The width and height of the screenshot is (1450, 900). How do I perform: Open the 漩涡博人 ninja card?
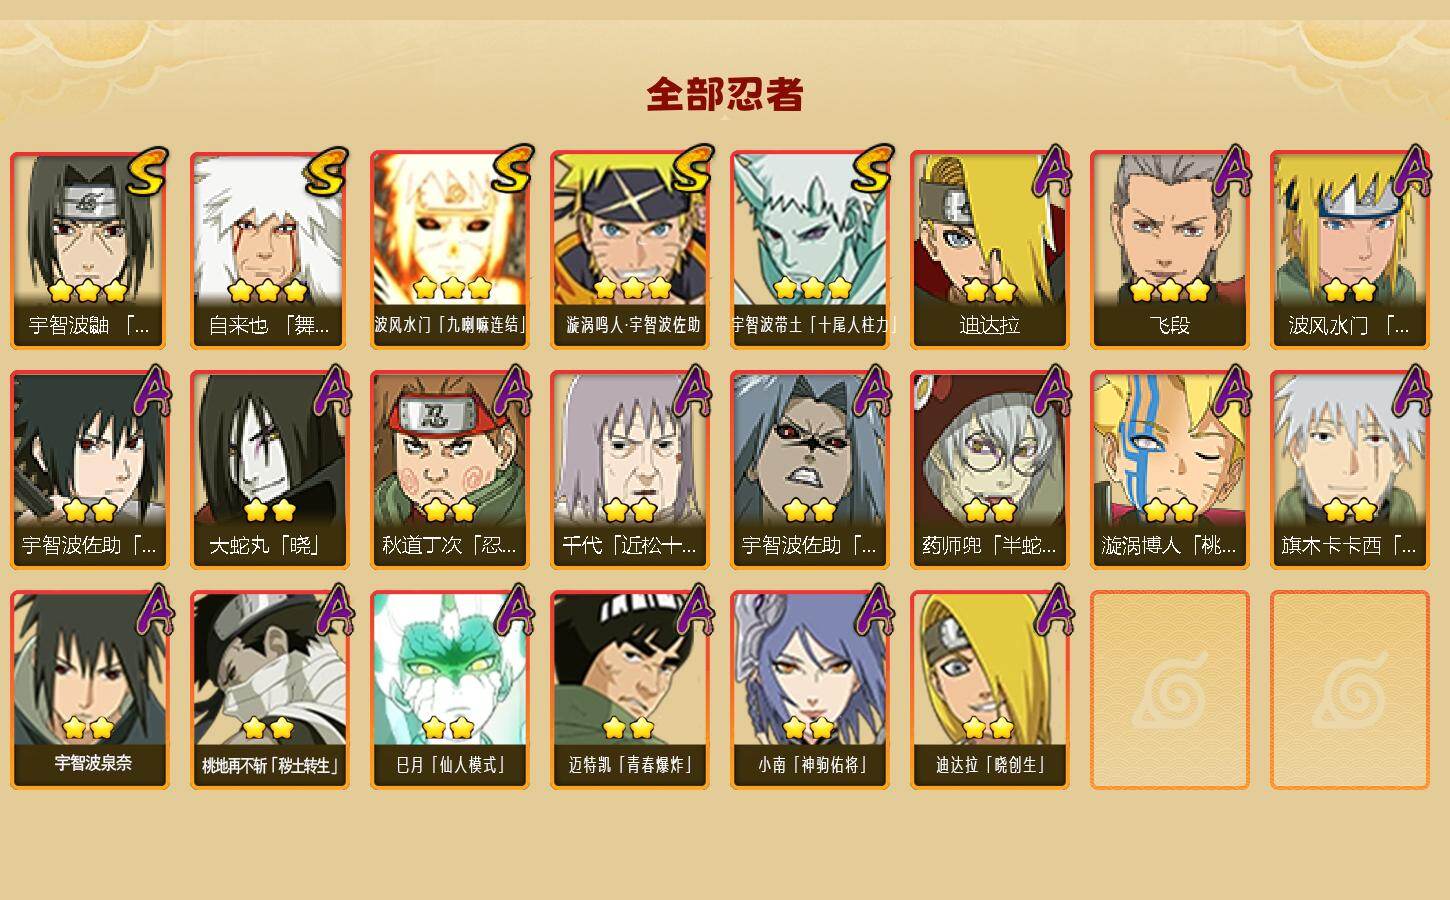pyautogui.click(x=1169, y=470)
